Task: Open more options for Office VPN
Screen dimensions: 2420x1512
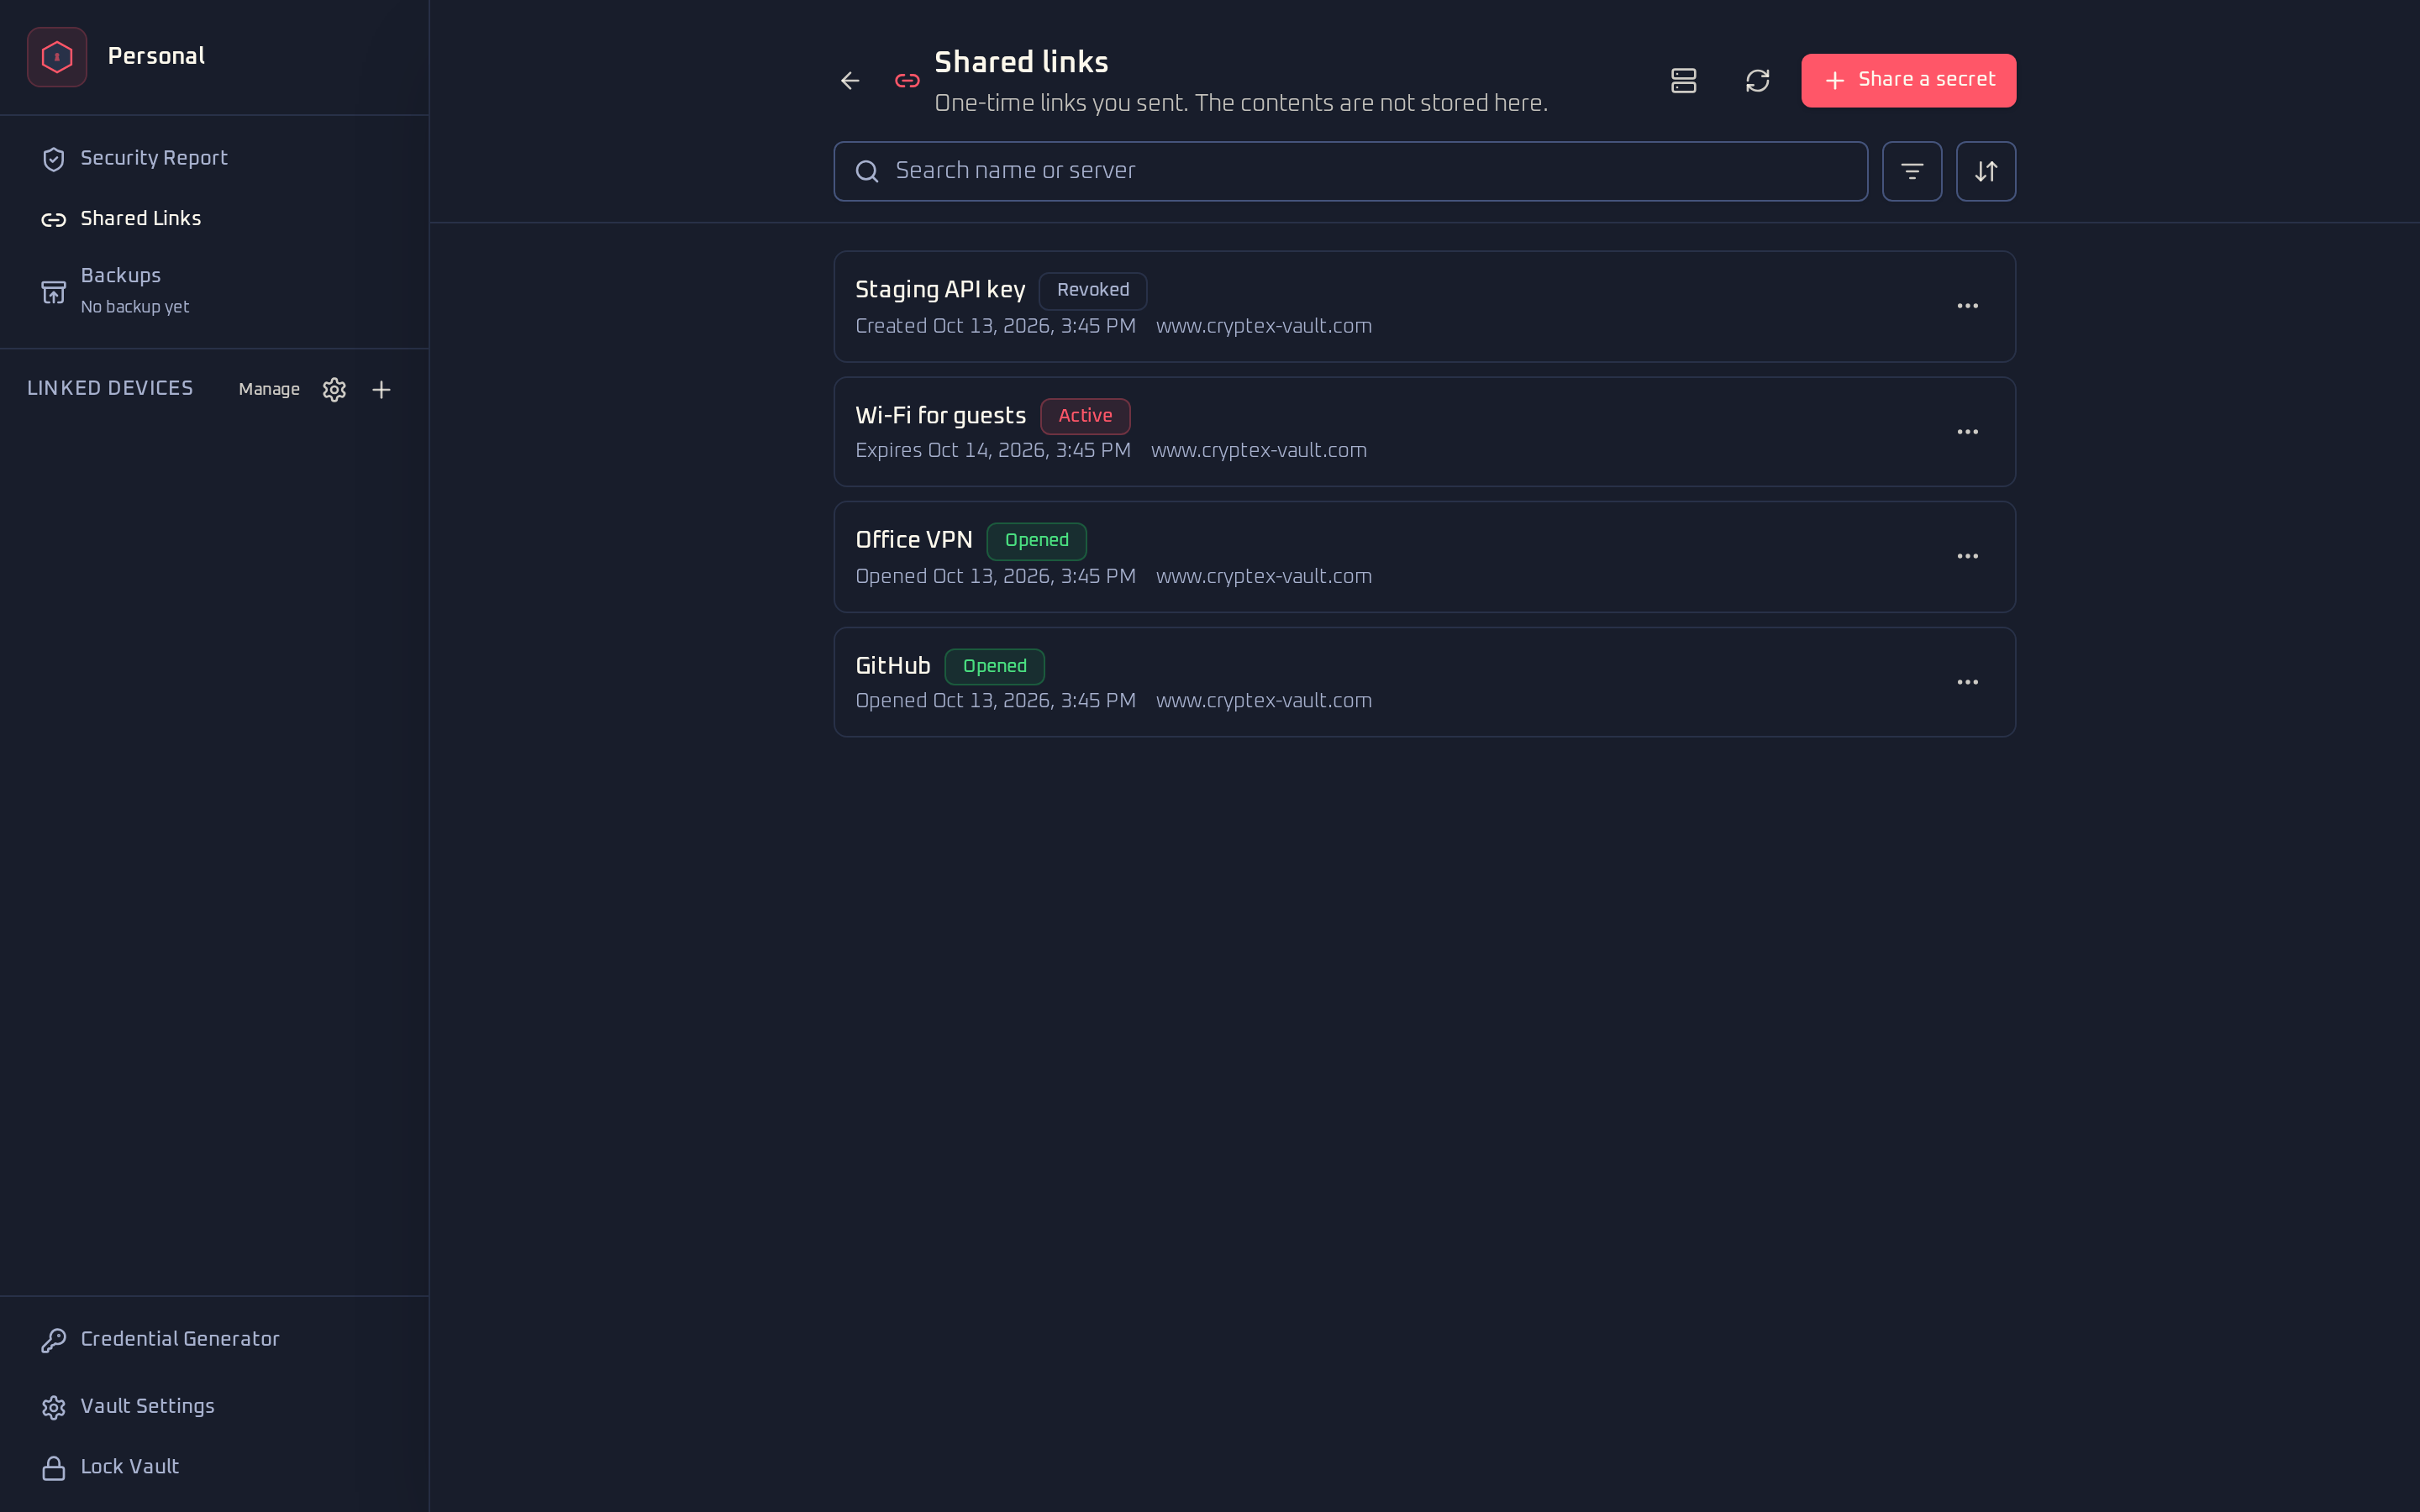Action: click(x=1967, y=556)
